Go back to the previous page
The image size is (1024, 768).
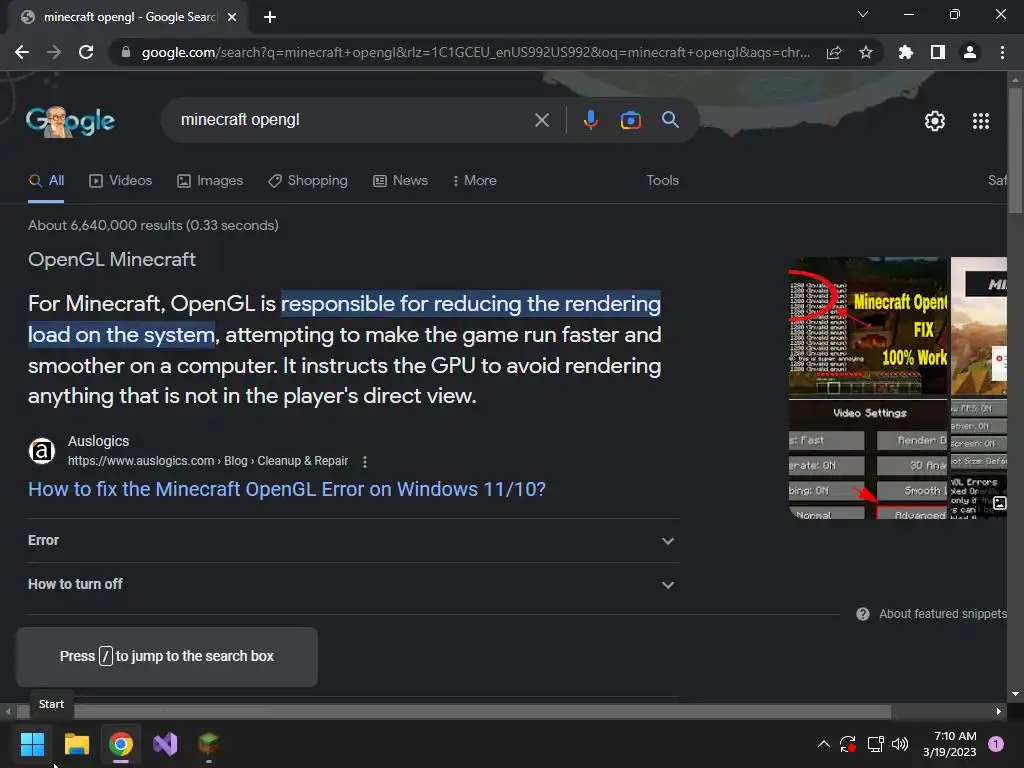click(x=22, y=52)
